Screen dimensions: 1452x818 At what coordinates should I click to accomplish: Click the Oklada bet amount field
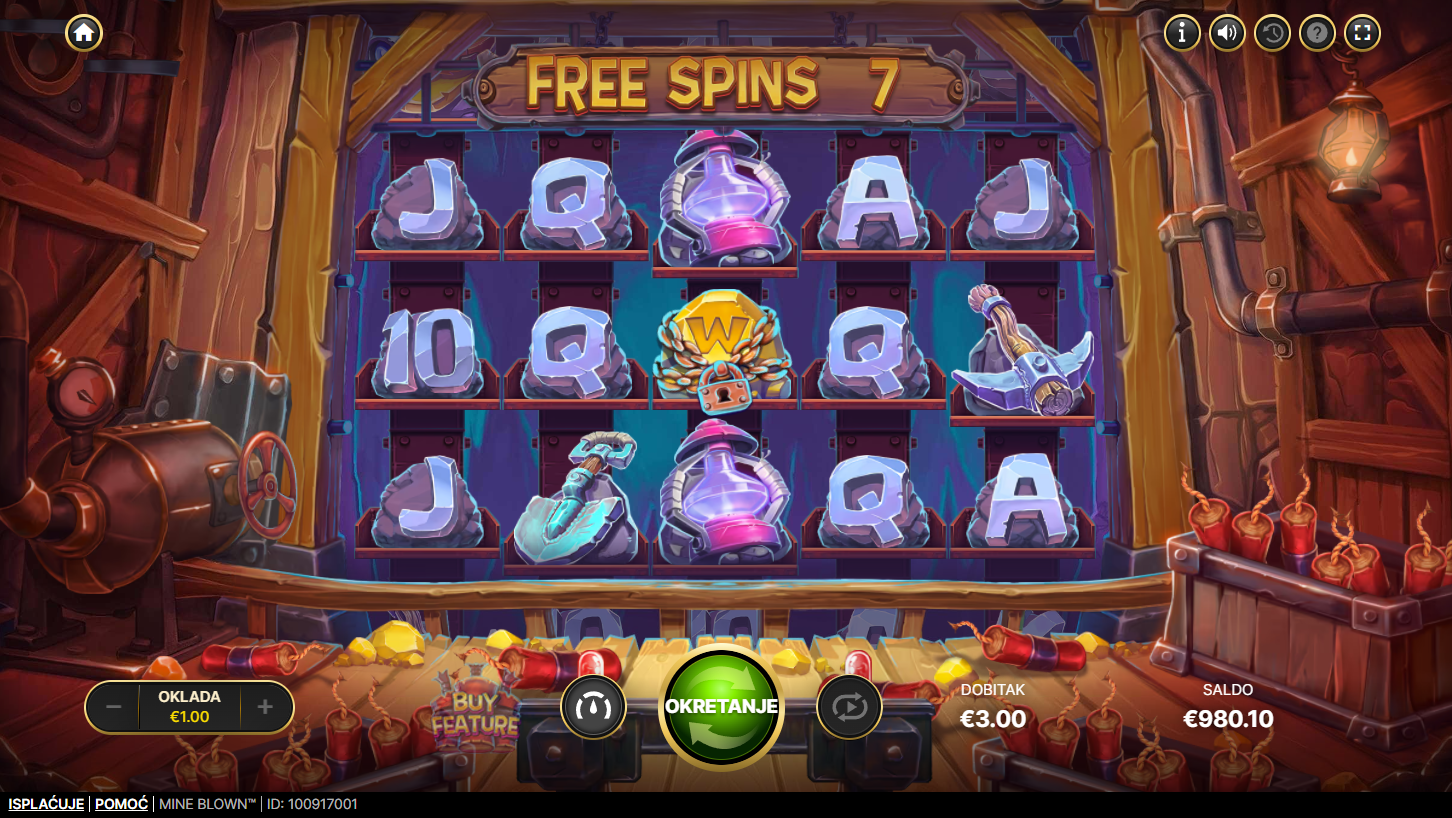(189, 707)
